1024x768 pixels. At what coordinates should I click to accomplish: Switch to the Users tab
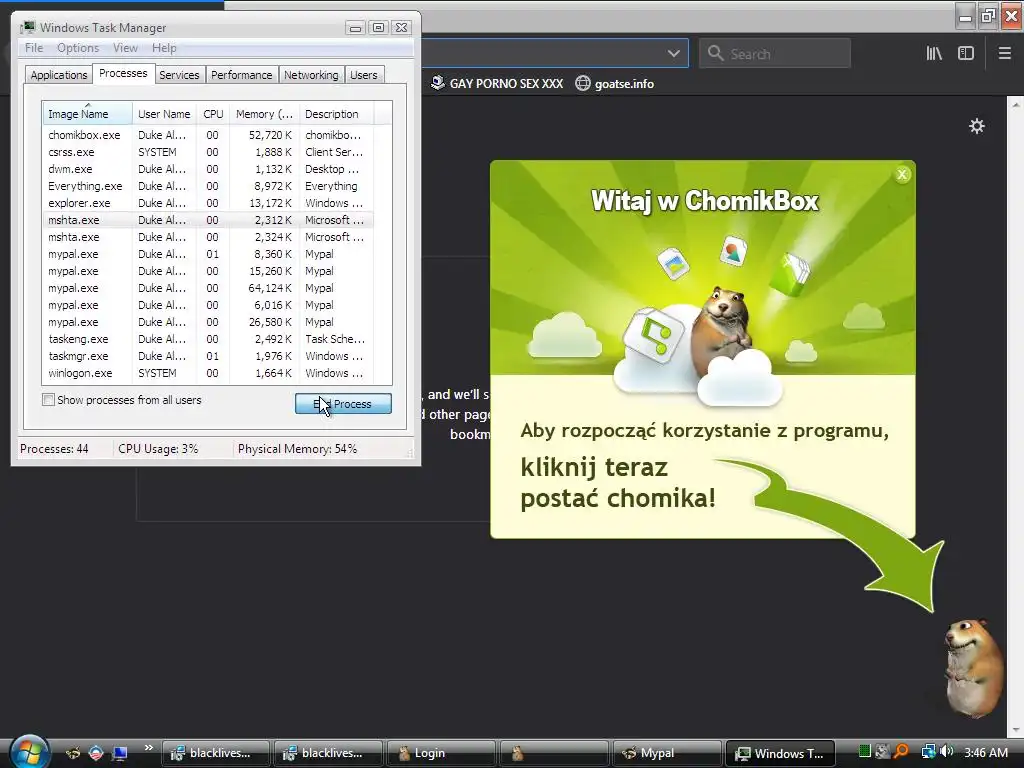click(363, 75)
